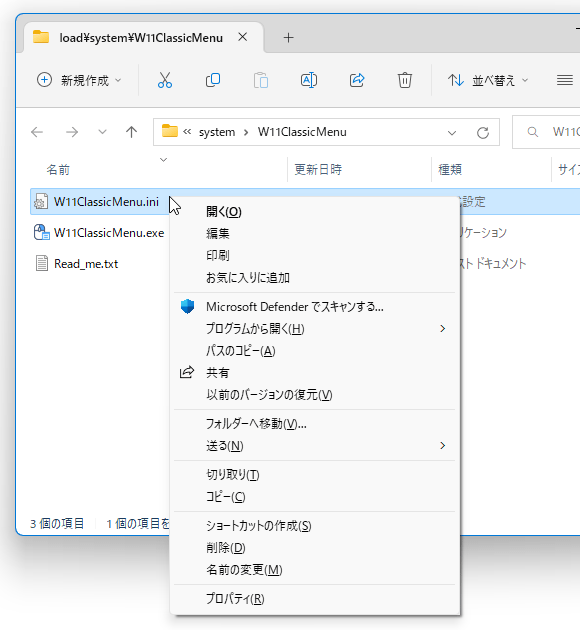Click W11ClassicMenu.ini settings file icon
Screen dimensions: 580x630
41,201
